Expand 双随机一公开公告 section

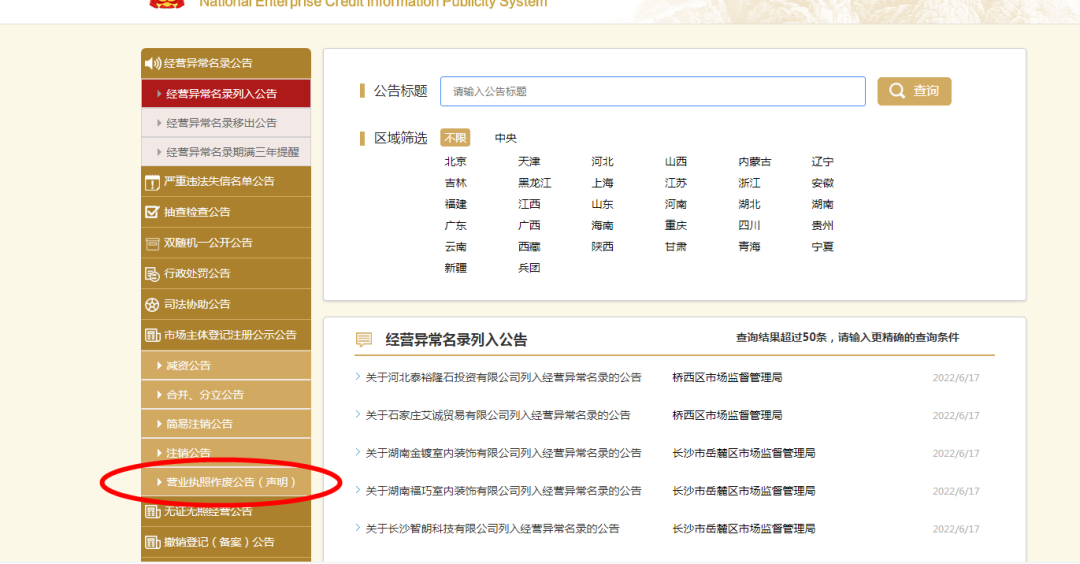pos(226,242)
